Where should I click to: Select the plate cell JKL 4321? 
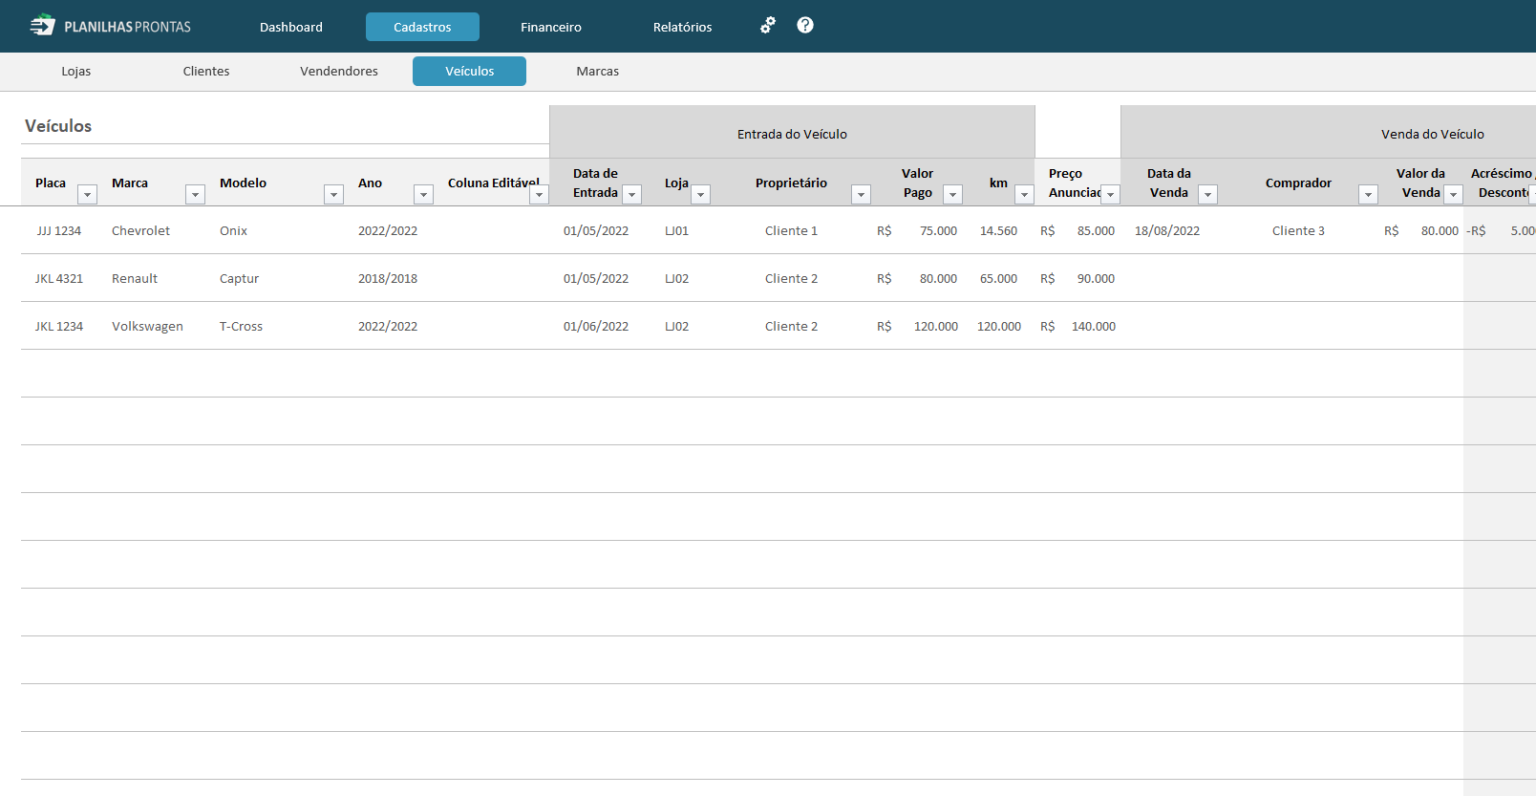pyautogui.click(x=59, y=279)
